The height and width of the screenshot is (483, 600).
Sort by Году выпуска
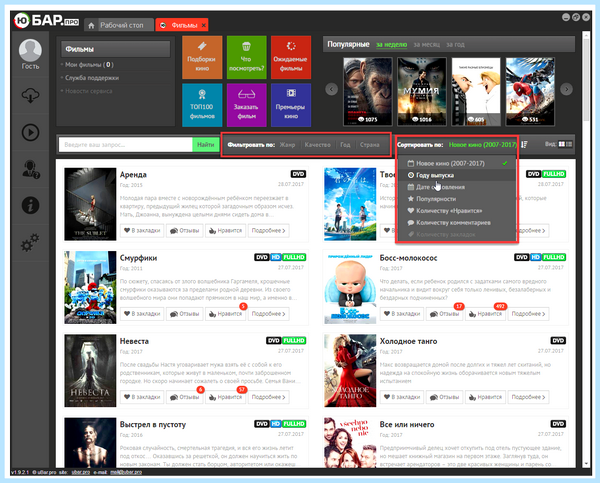457,175
